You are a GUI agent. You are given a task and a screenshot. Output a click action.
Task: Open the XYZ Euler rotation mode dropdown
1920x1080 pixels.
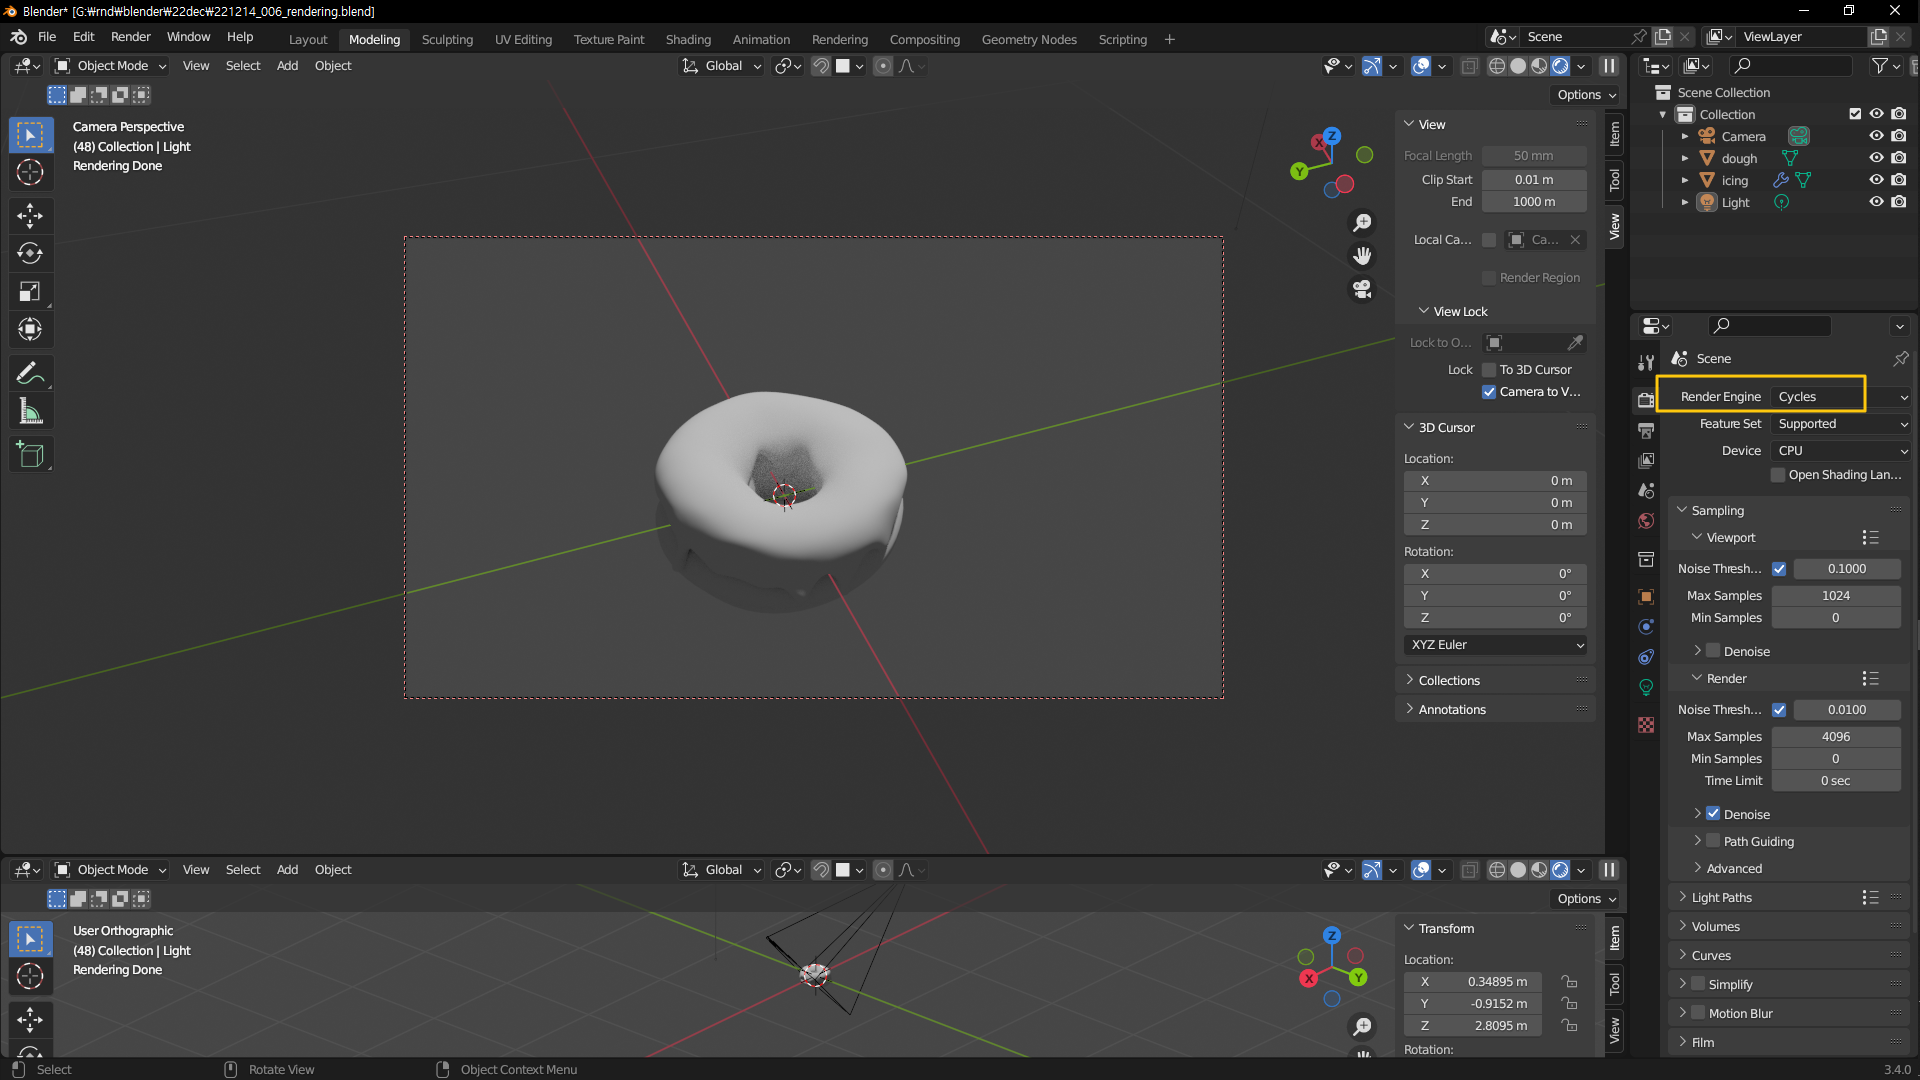1495,645
